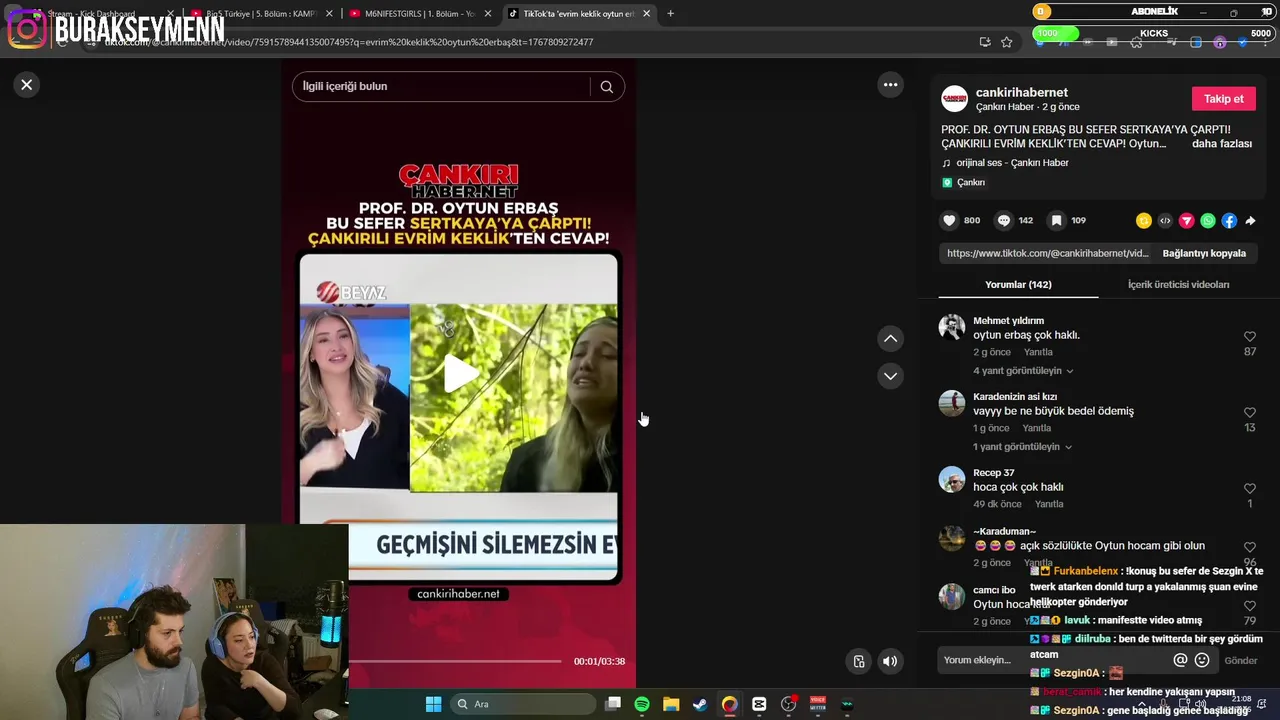Save video with bookmark icon
The width and height of the screenshot is (1280, 720).
coord(1056,220)
